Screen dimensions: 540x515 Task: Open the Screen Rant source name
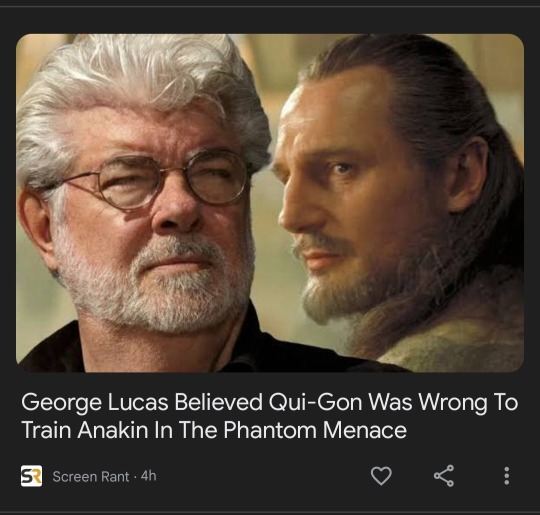91,477
